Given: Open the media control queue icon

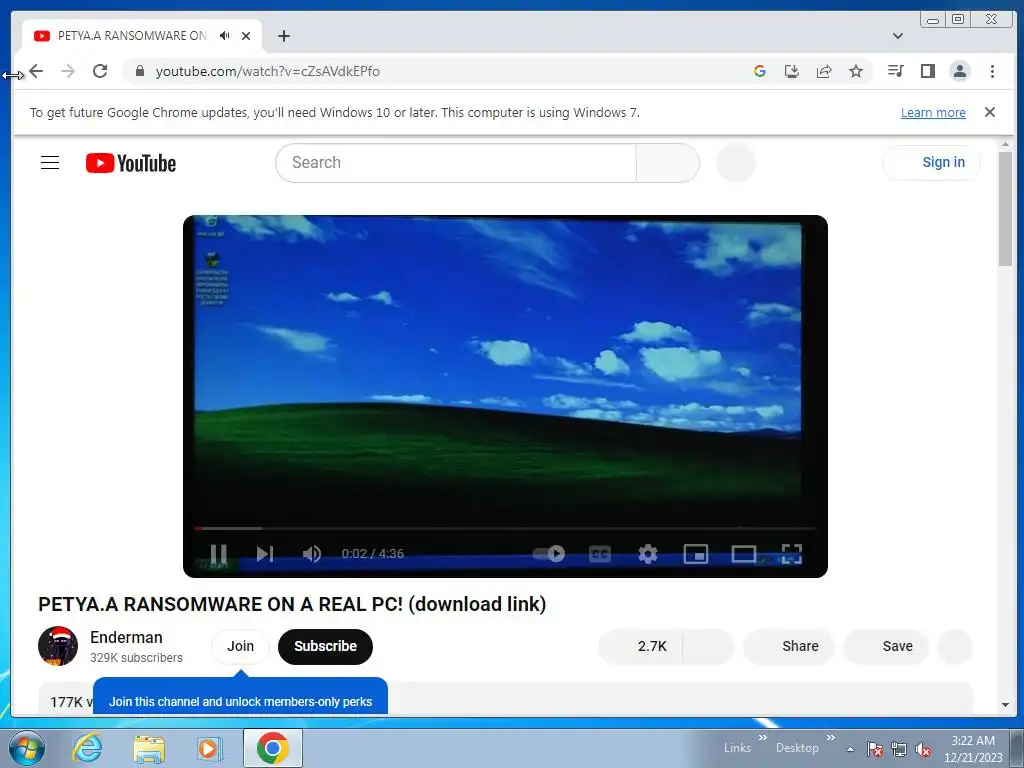Looking at the screenshot, I should (x=895, y=71).
